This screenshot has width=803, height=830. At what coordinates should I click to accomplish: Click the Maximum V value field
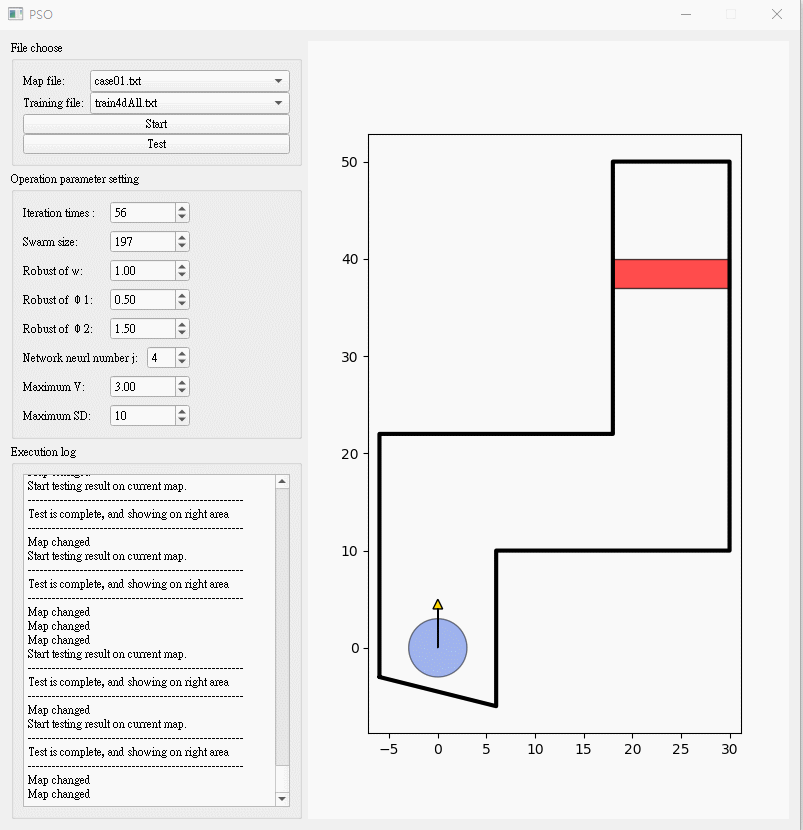tap(143, 387)
